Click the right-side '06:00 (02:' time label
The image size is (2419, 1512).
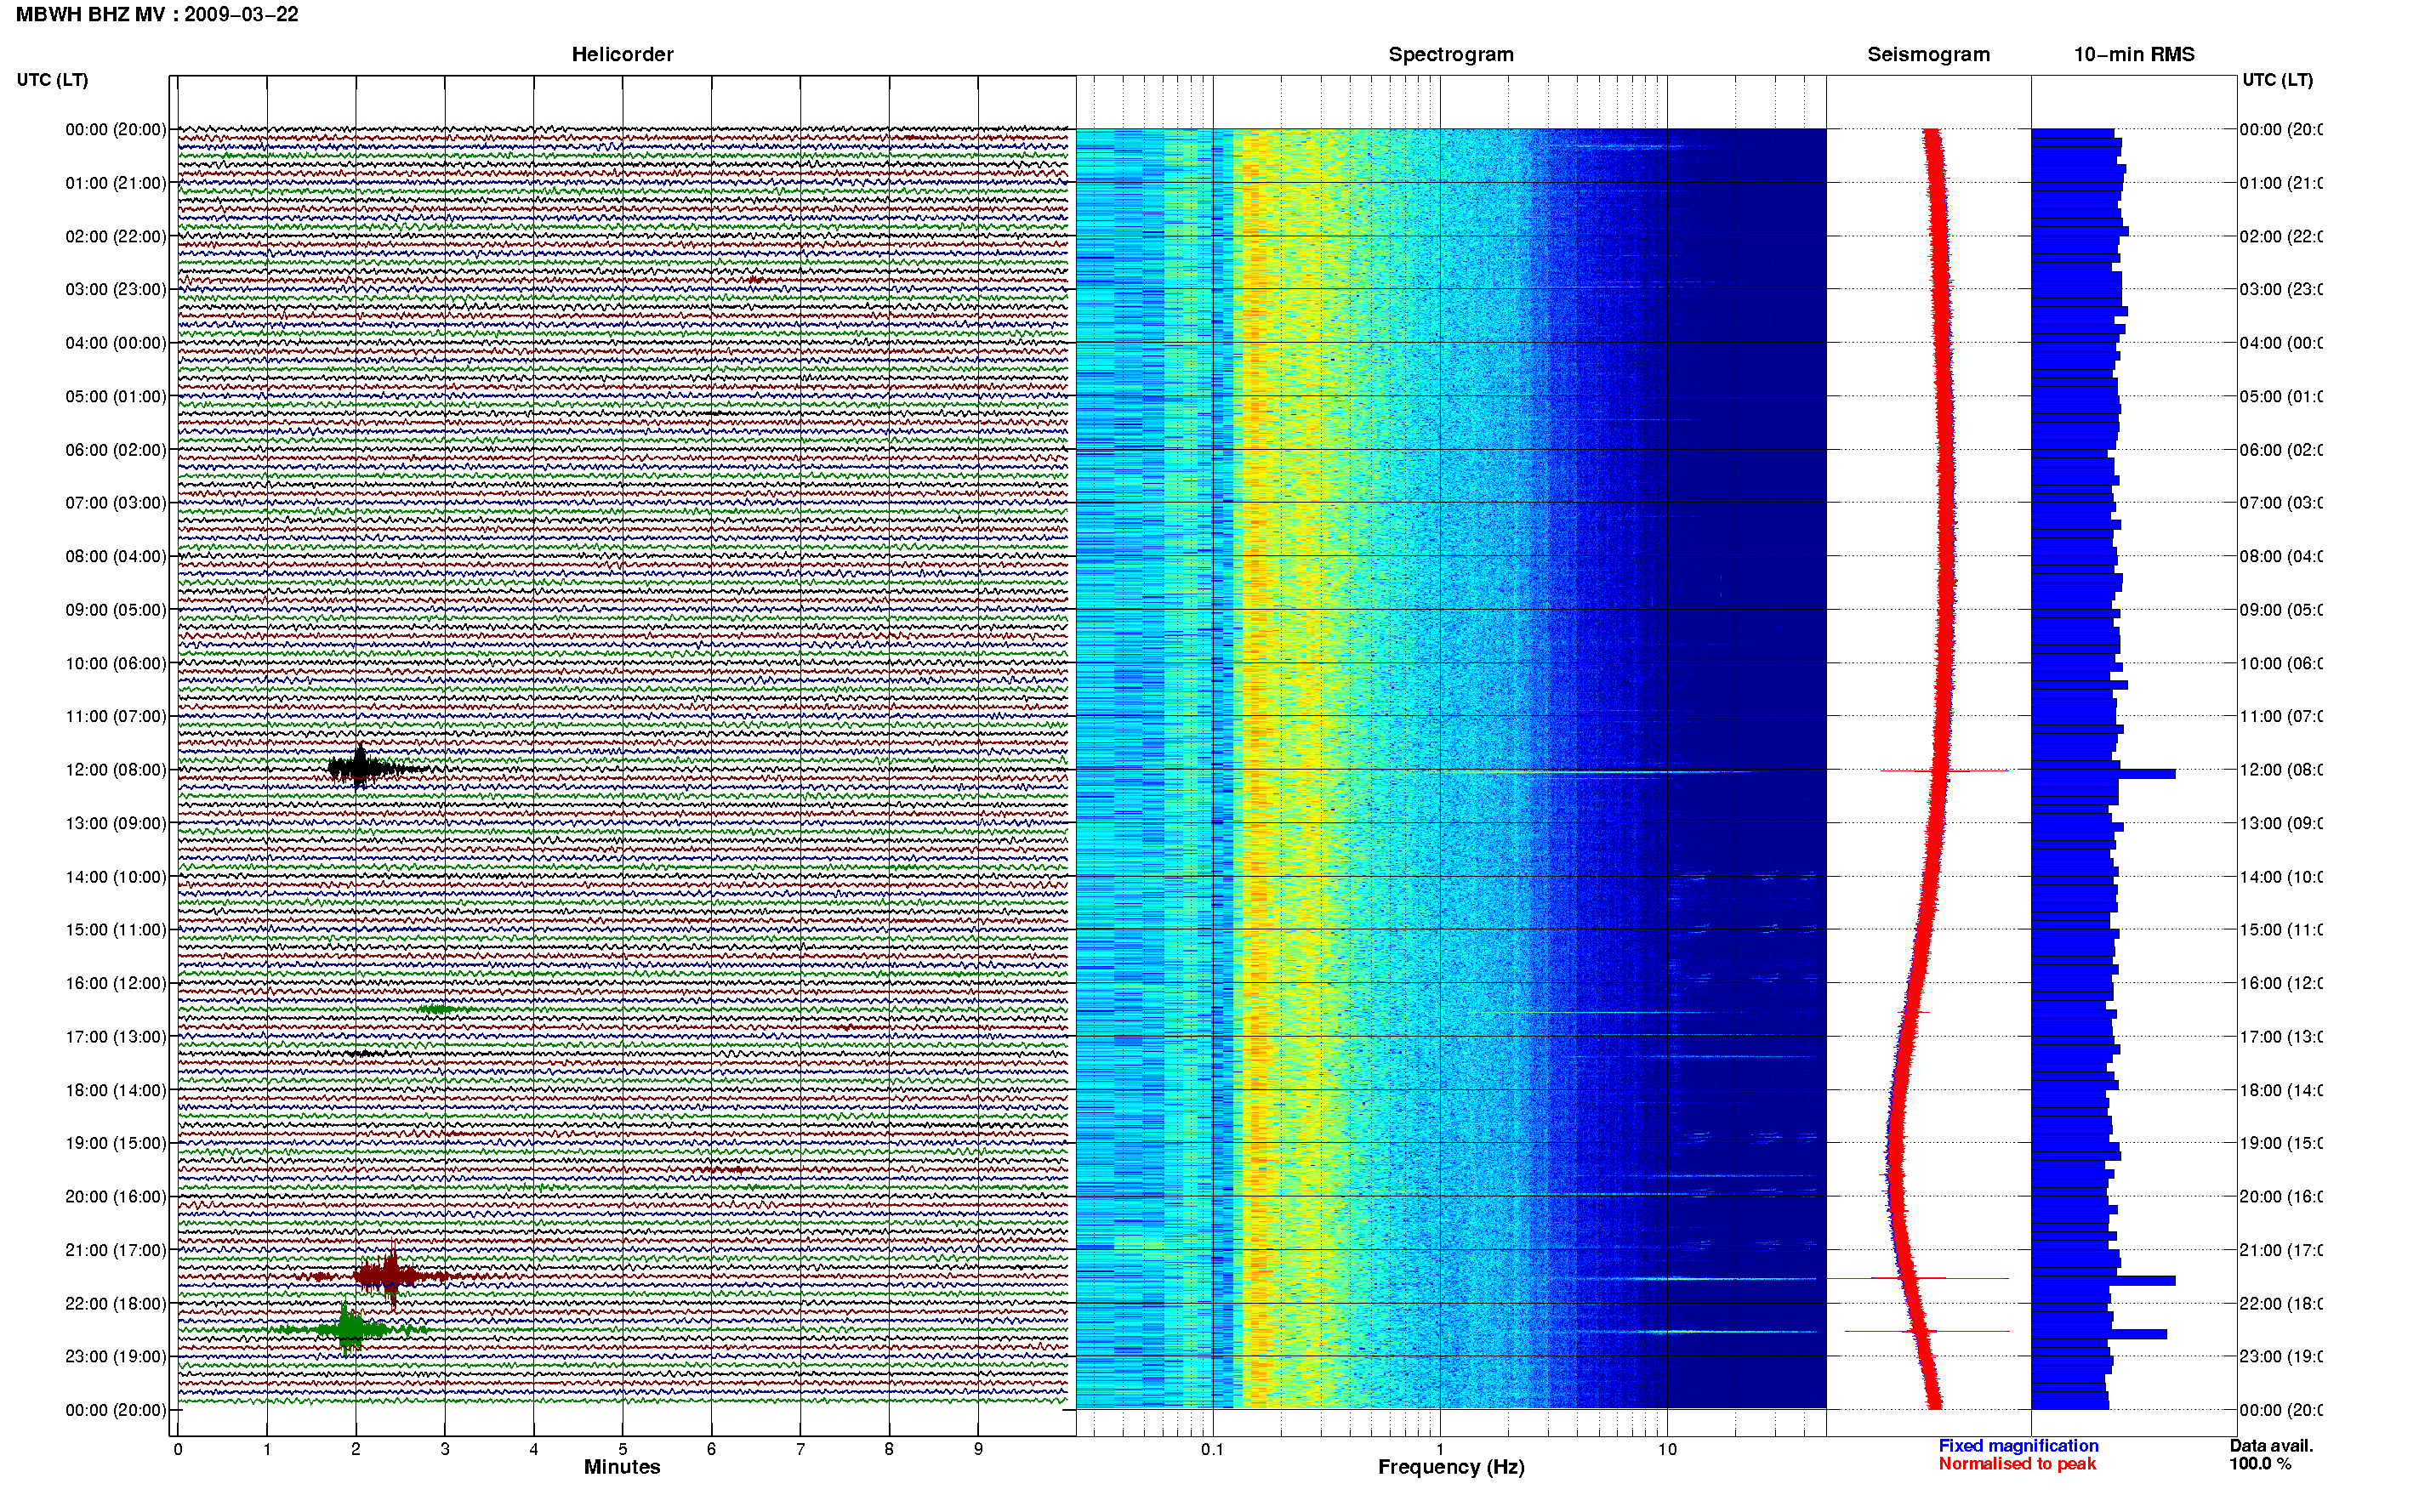pyautogui.click(x=2281, y=450)
